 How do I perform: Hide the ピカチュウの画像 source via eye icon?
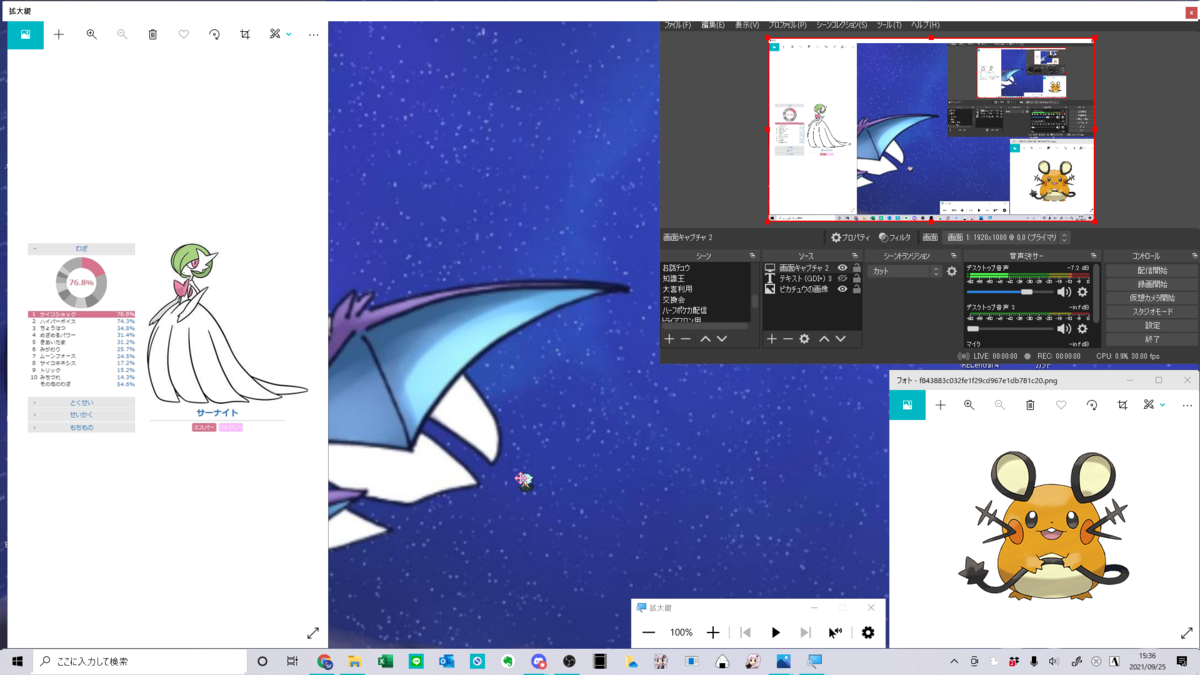[x=842, y=289]
